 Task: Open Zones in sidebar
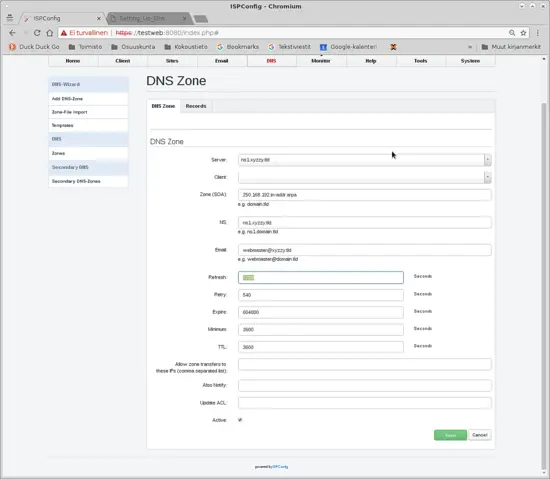click(88, 153)
